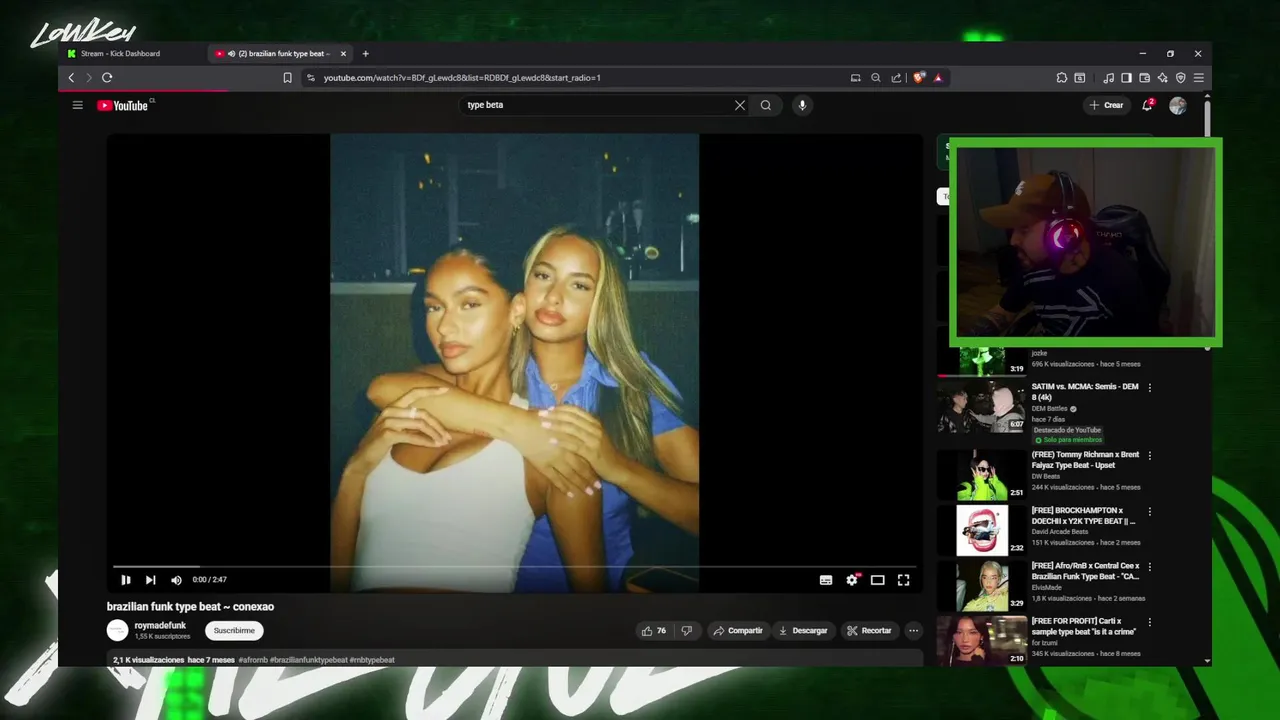Open the YouTube hamburger guide menu
Screen dimensions: 1280x720
(77, 105)
